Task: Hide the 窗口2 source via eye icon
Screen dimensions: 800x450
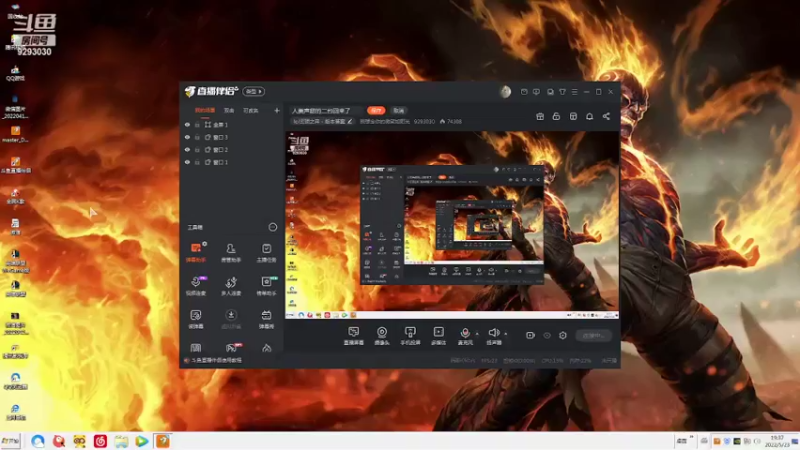Action: (x=187, y=149)
